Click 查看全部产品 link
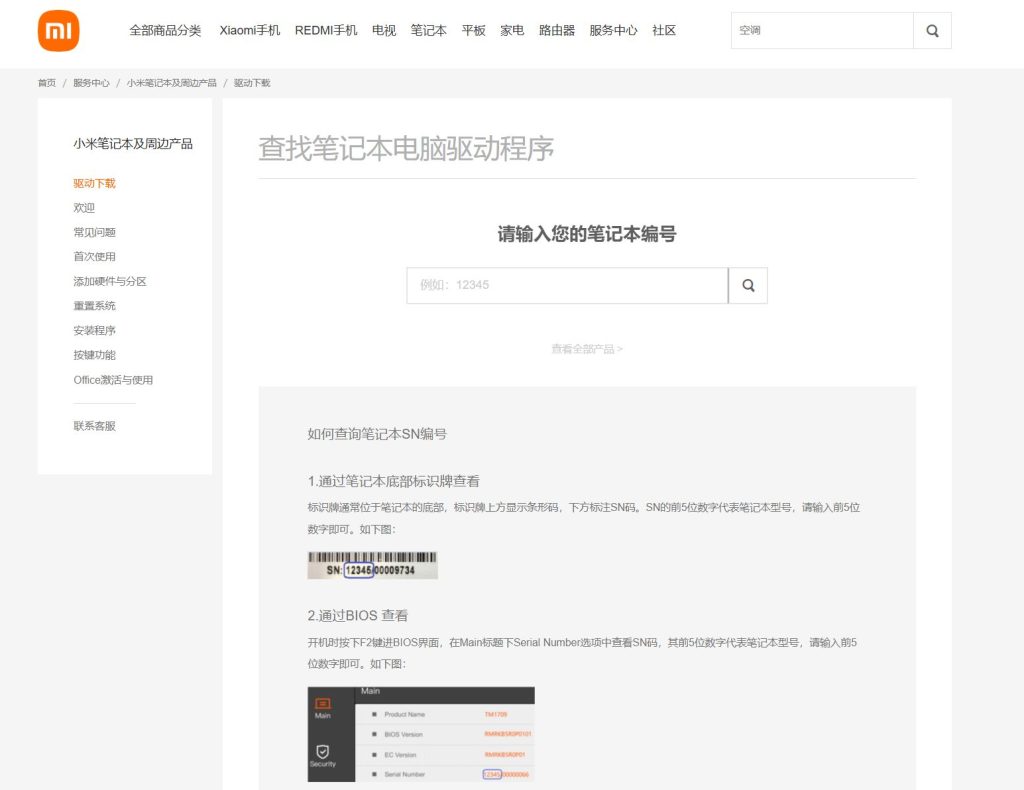Screen dimensions: 1024x790 (587, 349)
